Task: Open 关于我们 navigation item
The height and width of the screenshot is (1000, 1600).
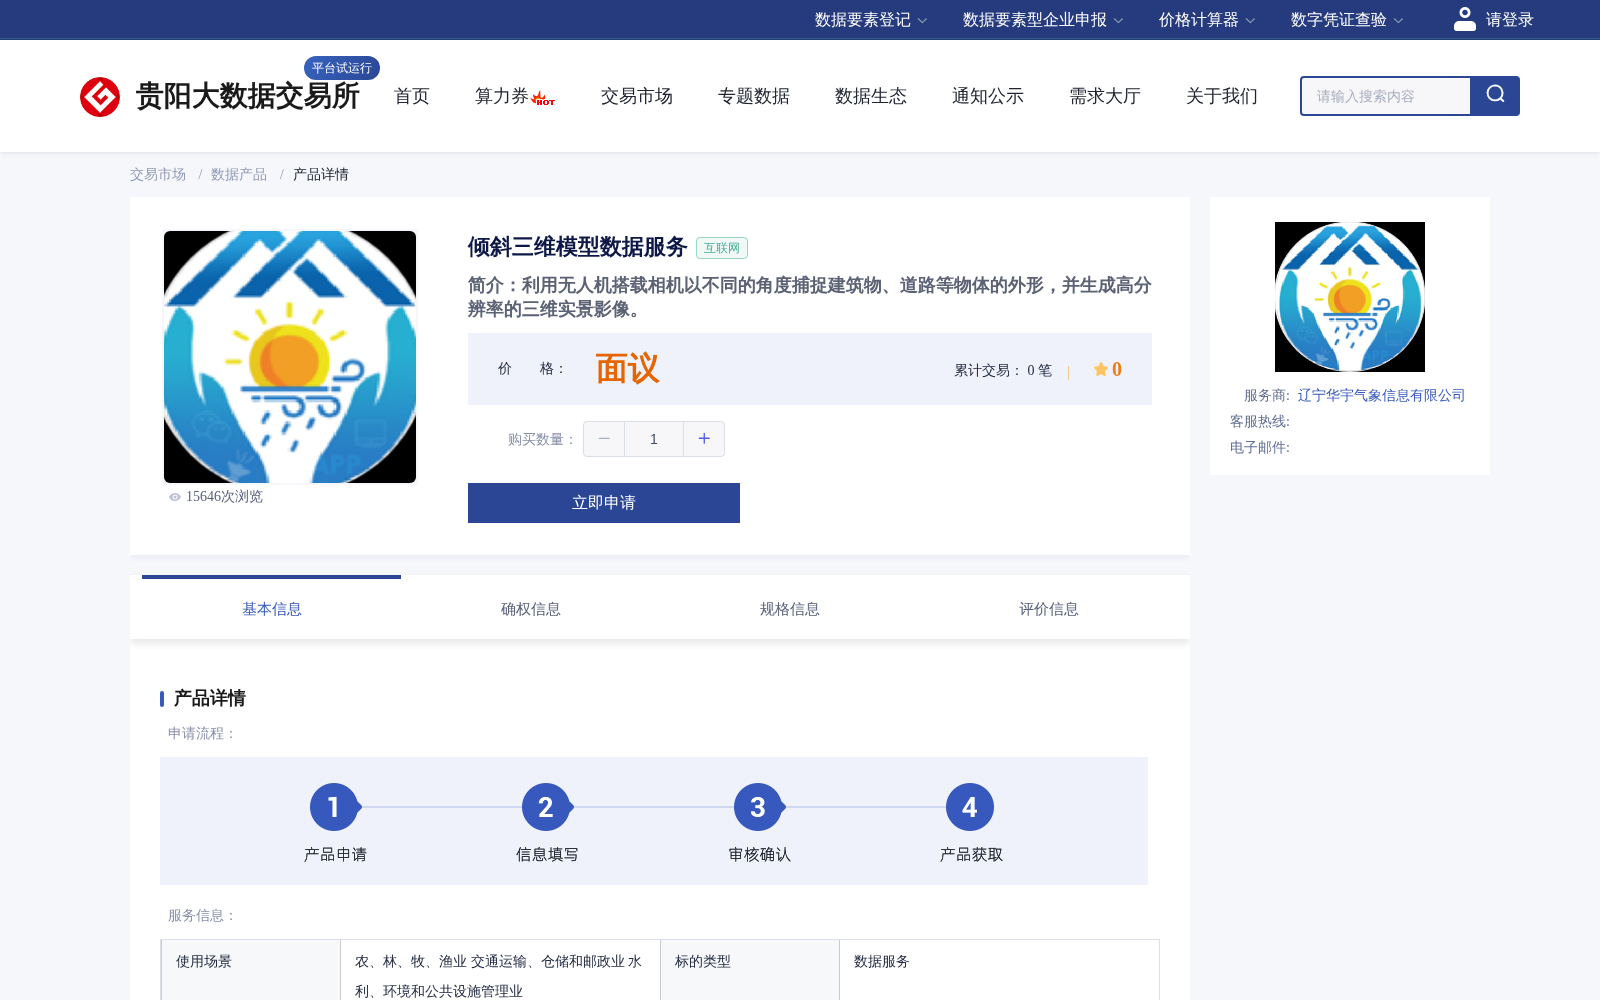Action: tap(1222, 96)
